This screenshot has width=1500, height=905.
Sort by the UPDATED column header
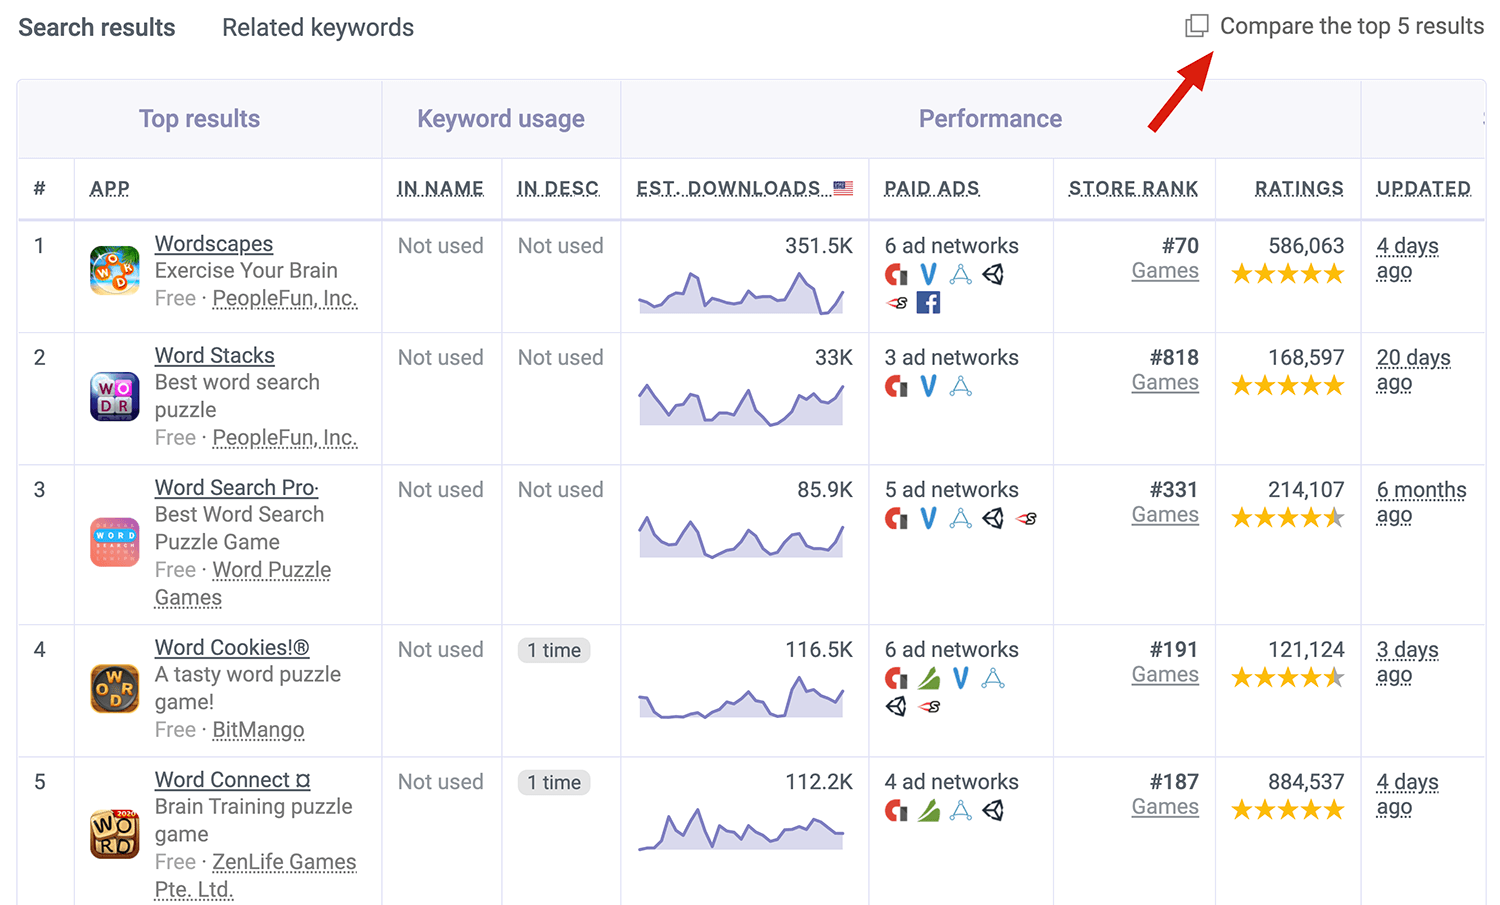click(1424, 188)
